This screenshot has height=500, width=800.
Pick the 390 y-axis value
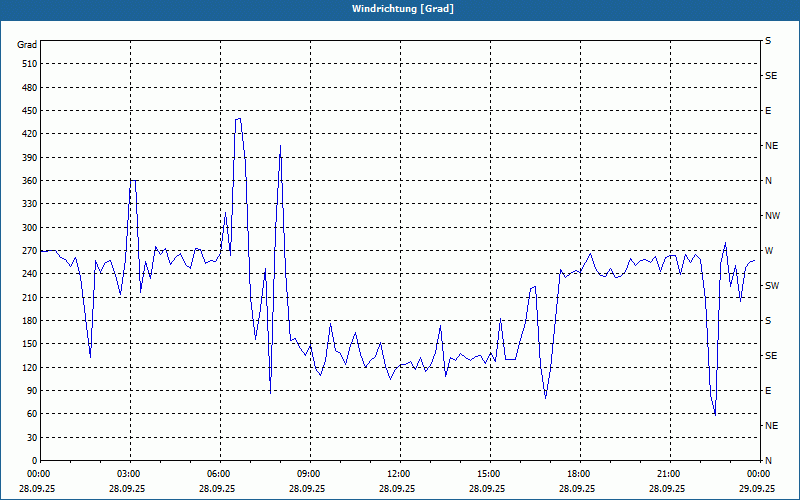(x=30, y=158)
